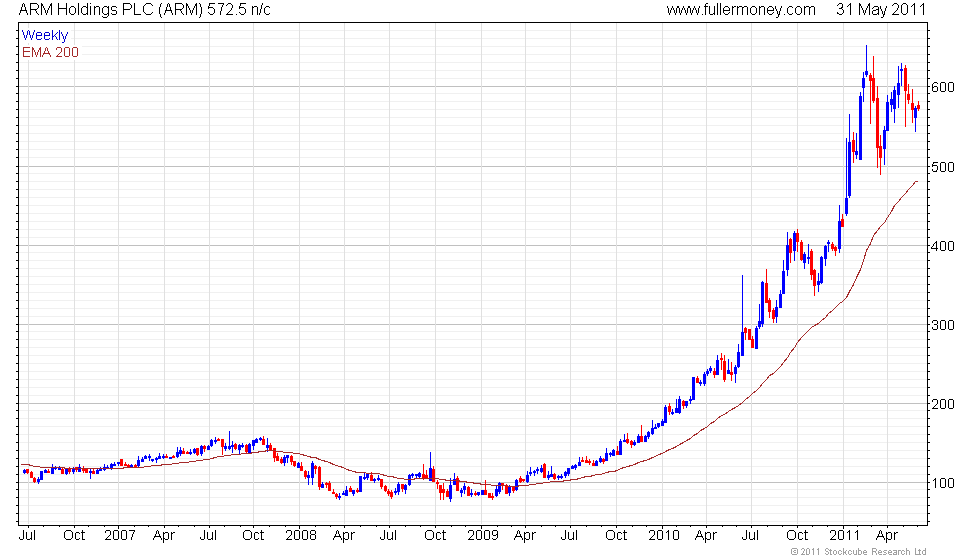Click the 600 price axis label
Screen dimensions: 980x560
(x=942, y=88)
